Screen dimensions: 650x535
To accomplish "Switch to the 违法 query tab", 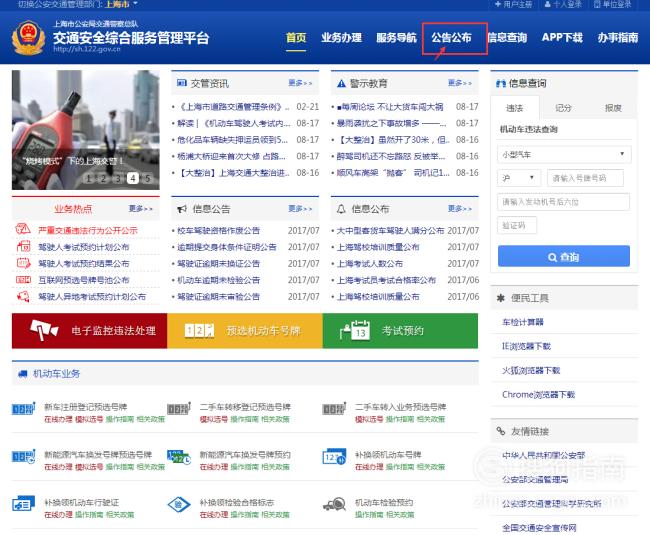I will click(x=514, y=108).
